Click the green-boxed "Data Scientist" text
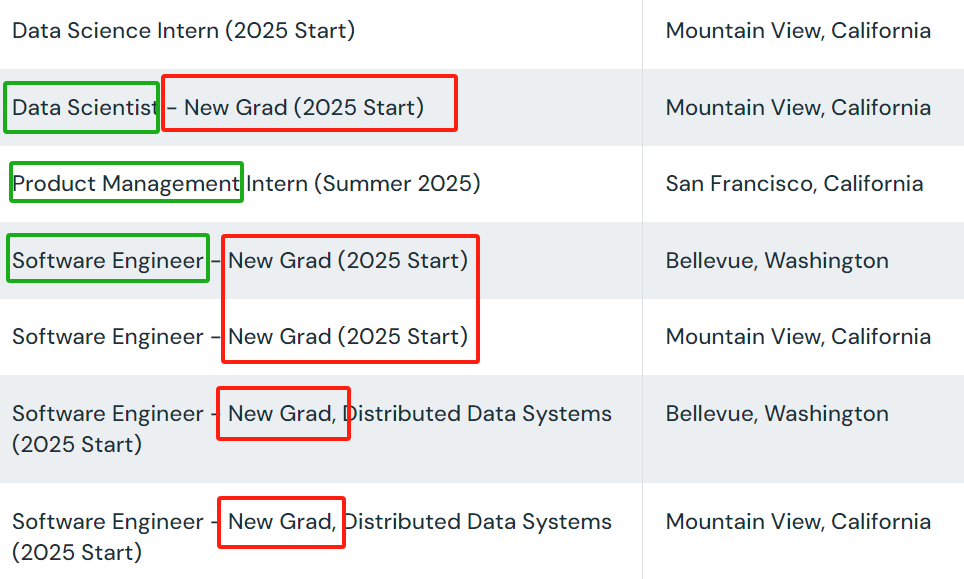 pos(84,107)
